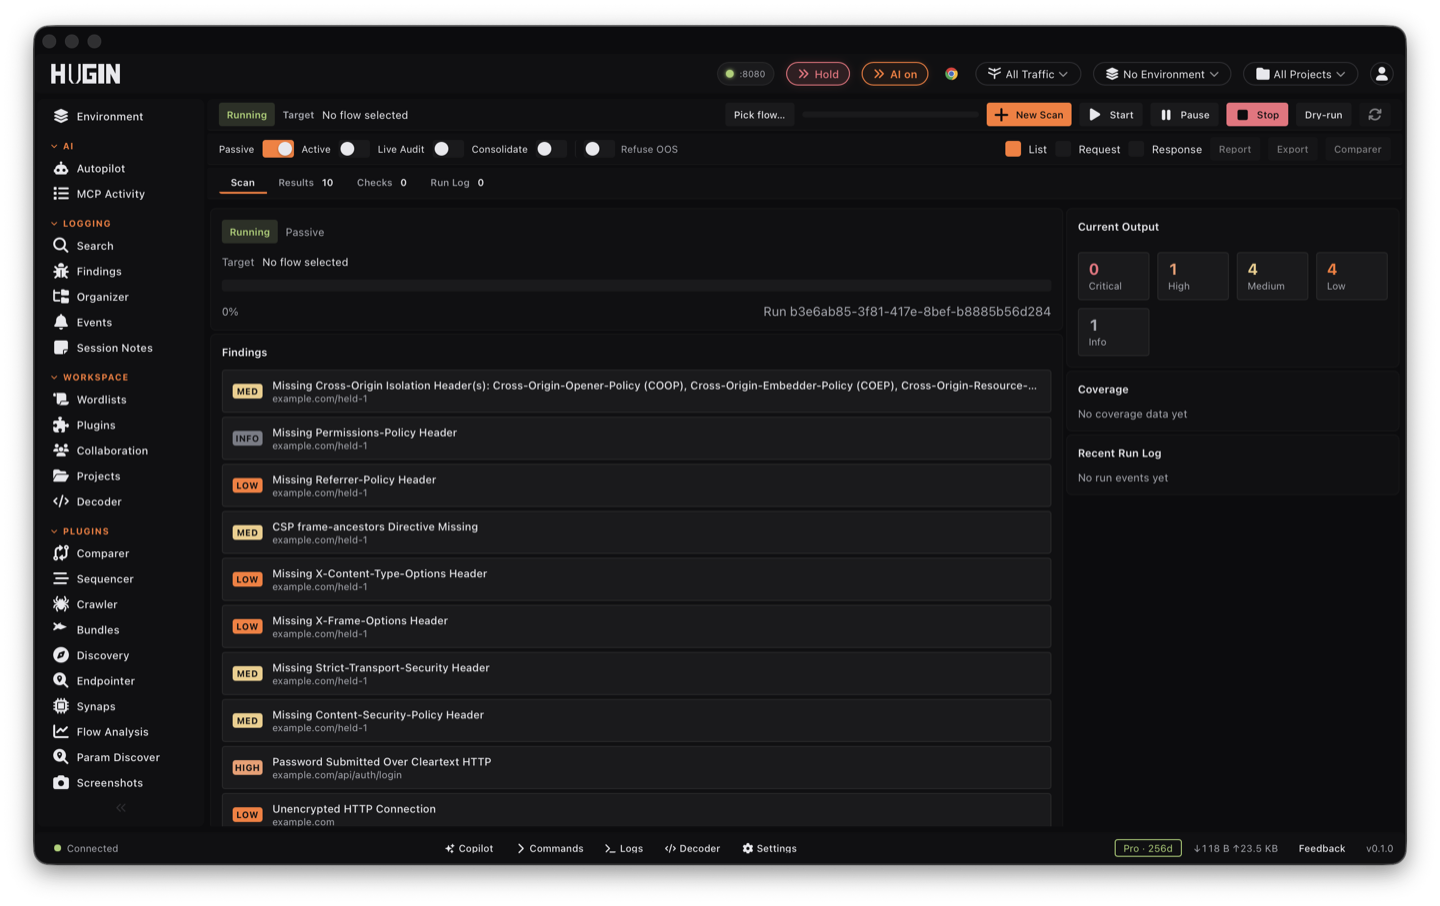Screen dimensions: 1440x906
Task: Open the Plugins workspace item
Action: [x=84, y=425]
